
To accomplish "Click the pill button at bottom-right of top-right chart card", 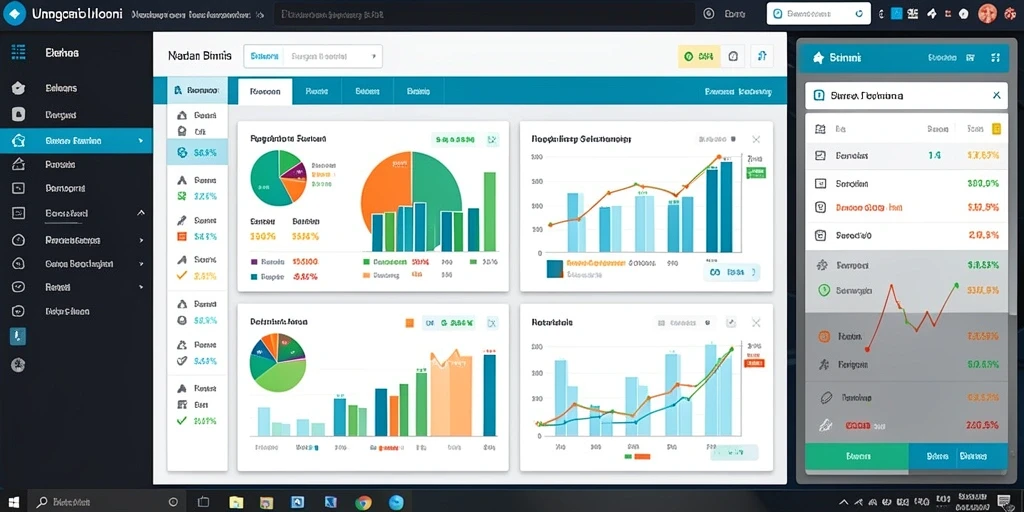I will [x=732, y=272].
